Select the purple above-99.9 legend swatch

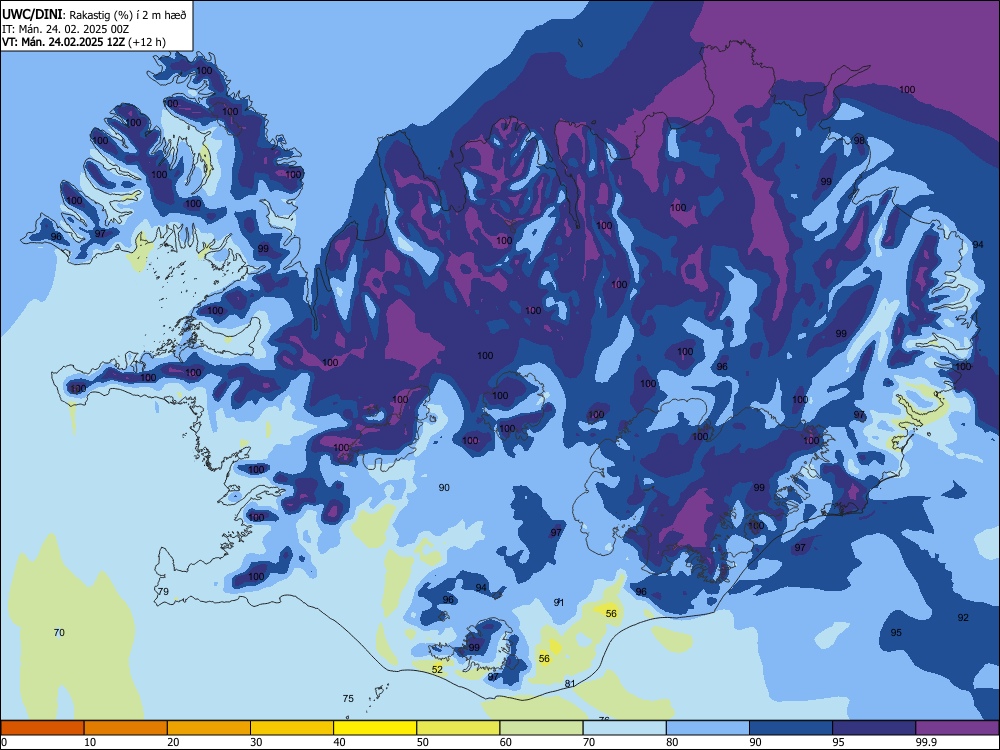957,728
